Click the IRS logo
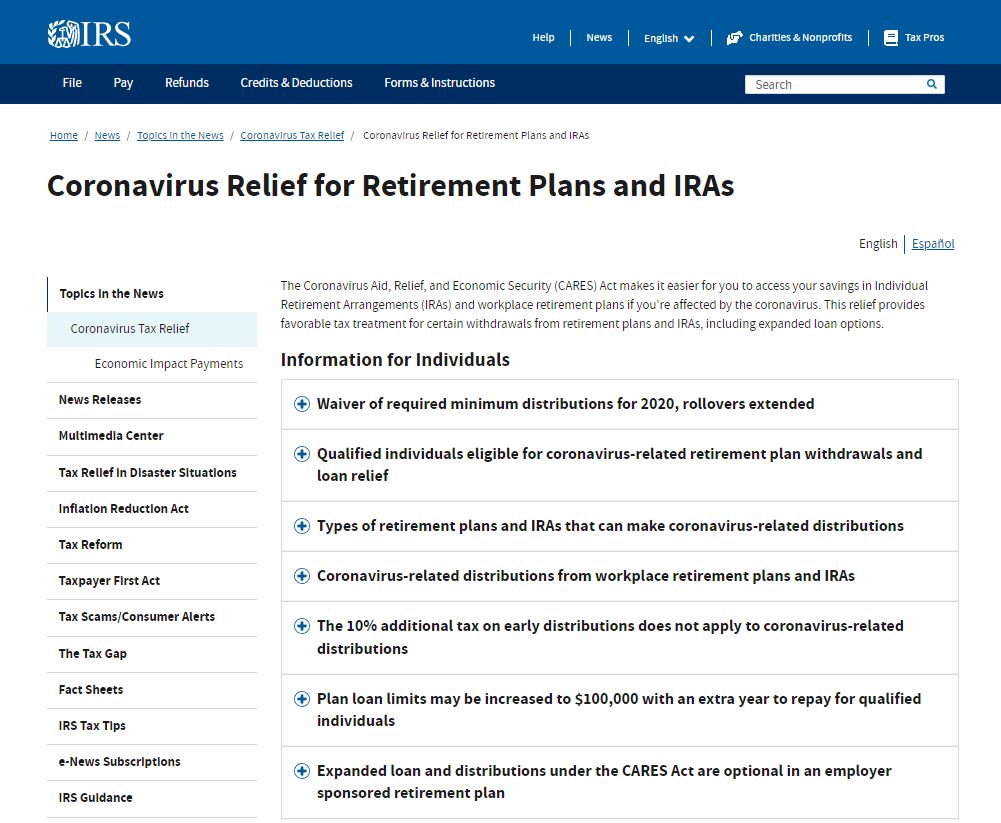1001x823 pixels. tap(89, 34)
